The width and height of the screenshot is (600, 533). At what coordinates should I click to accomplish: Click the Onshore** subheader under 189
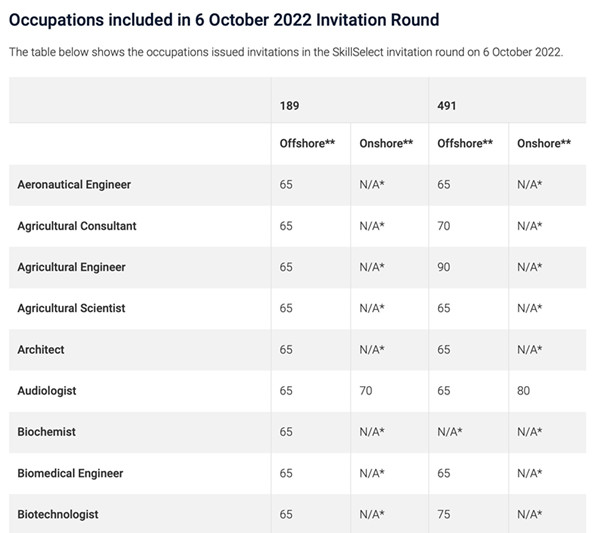386,143
